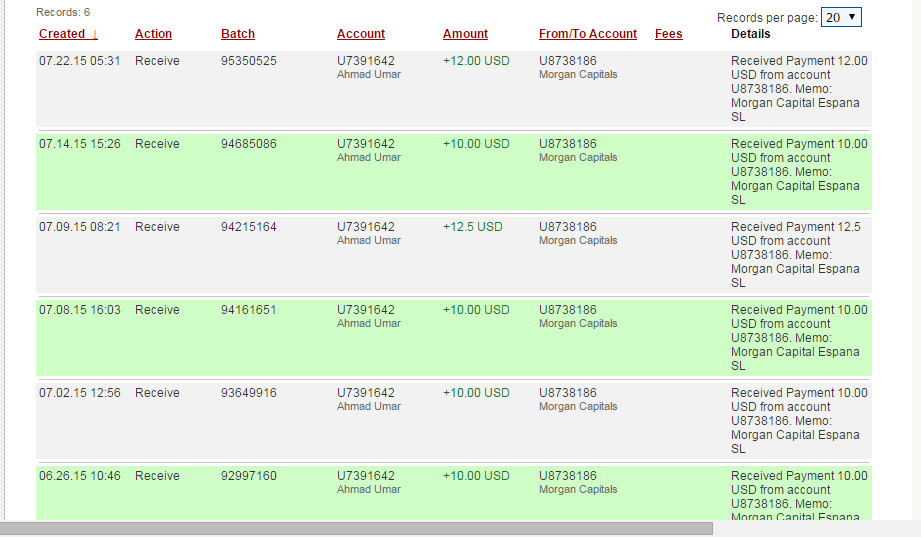921x537 pixels.
Task: Select batch number 94685086
Action: click(248, 144)
